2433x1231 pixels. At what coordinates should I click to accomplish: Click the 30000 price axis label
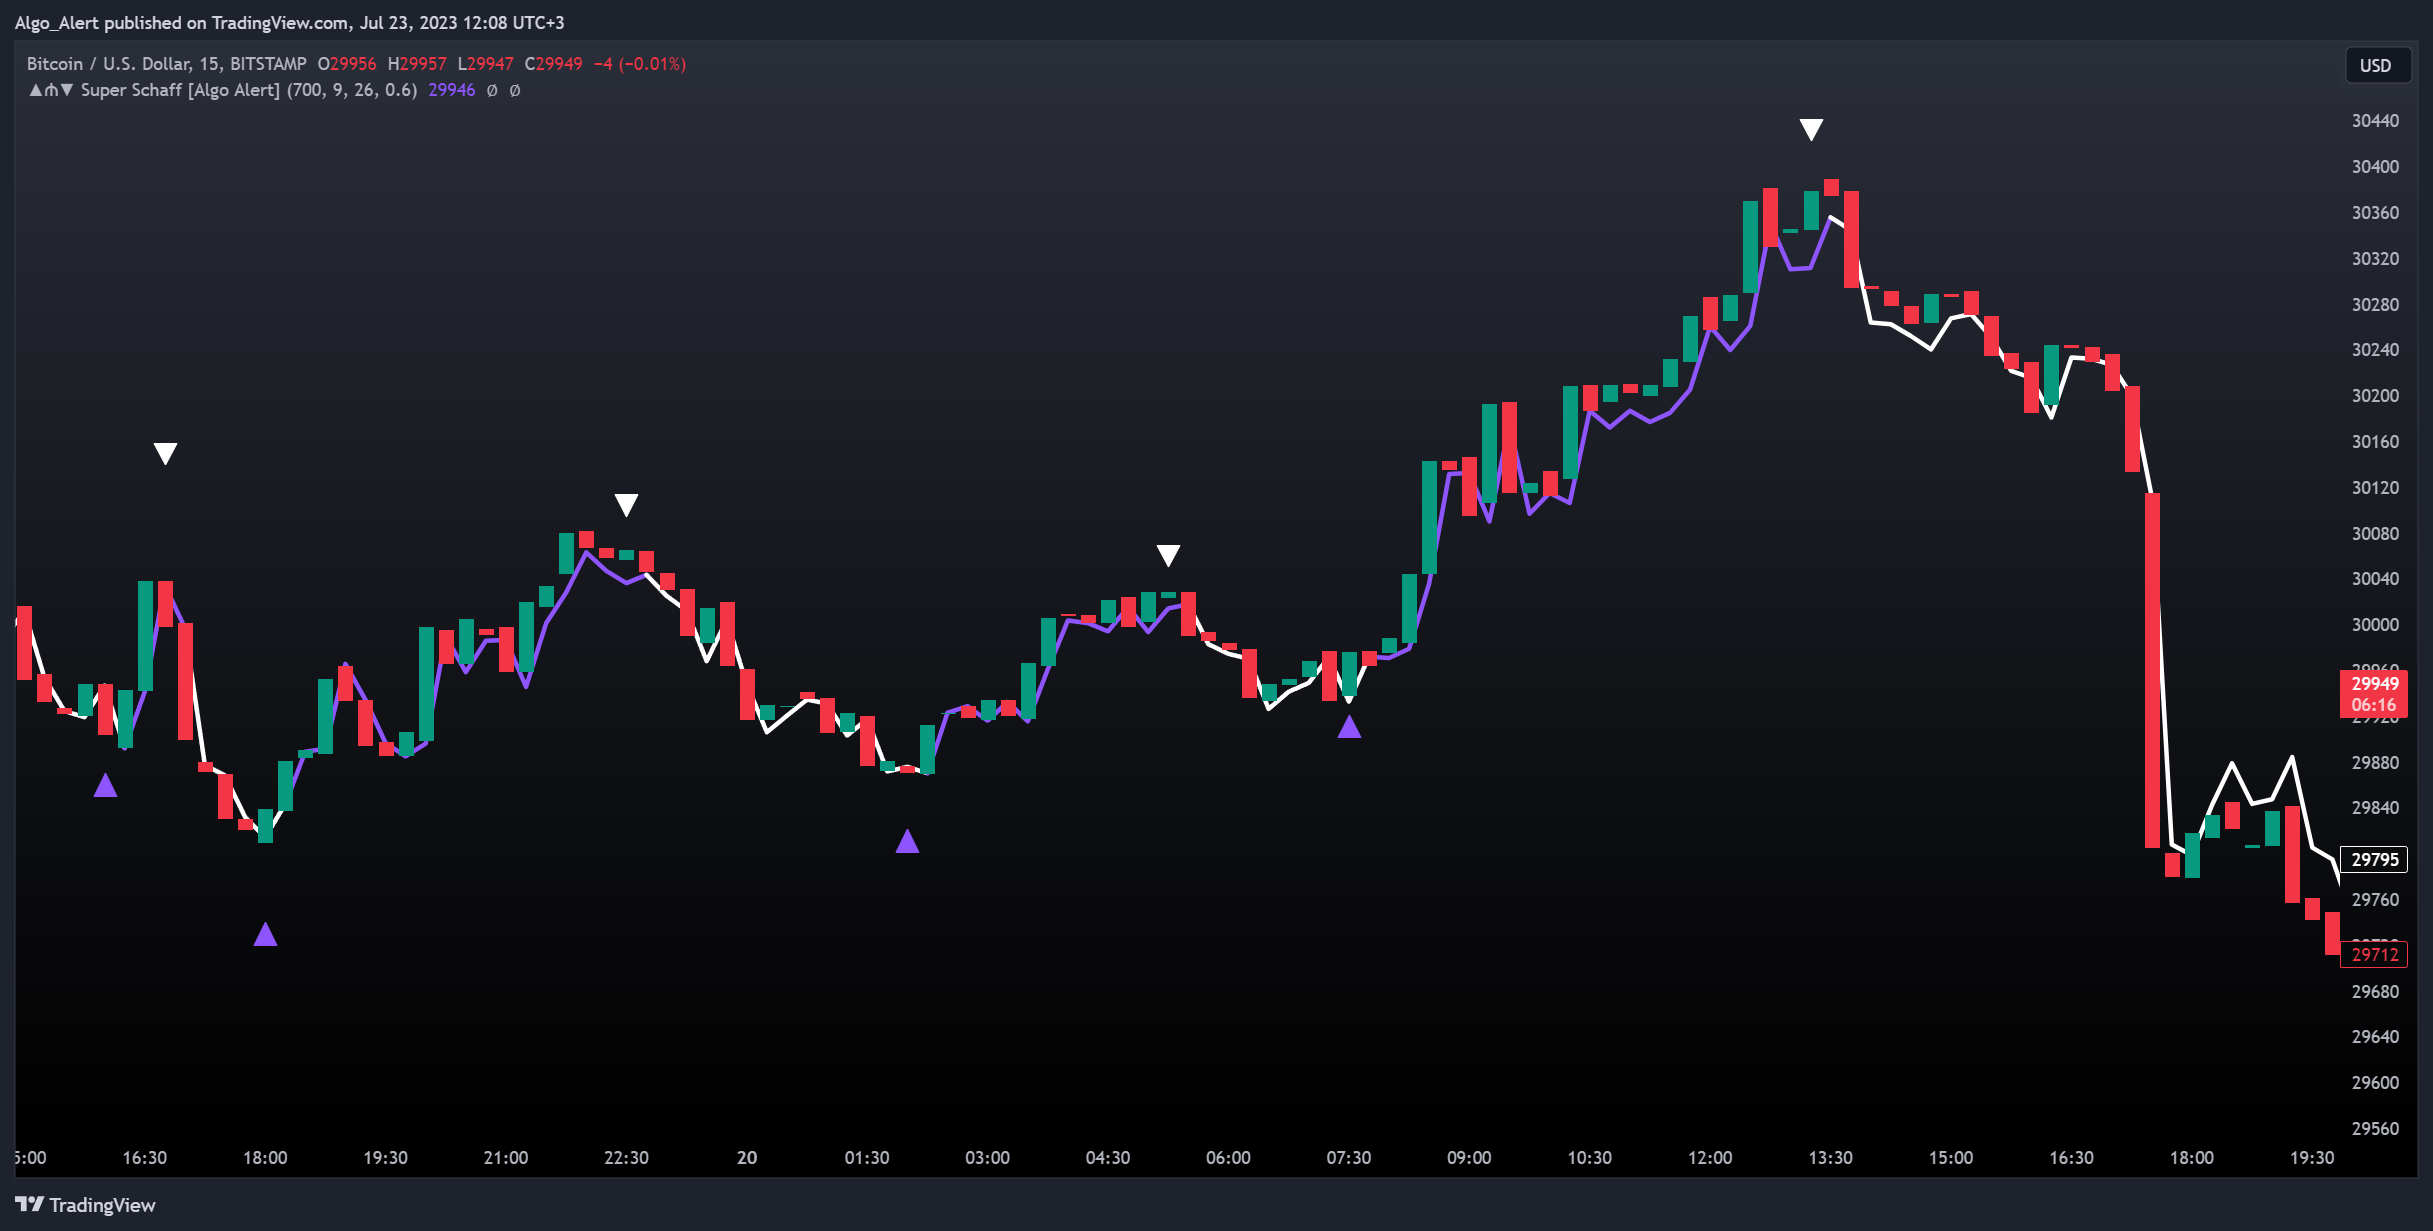[2375, 625]
